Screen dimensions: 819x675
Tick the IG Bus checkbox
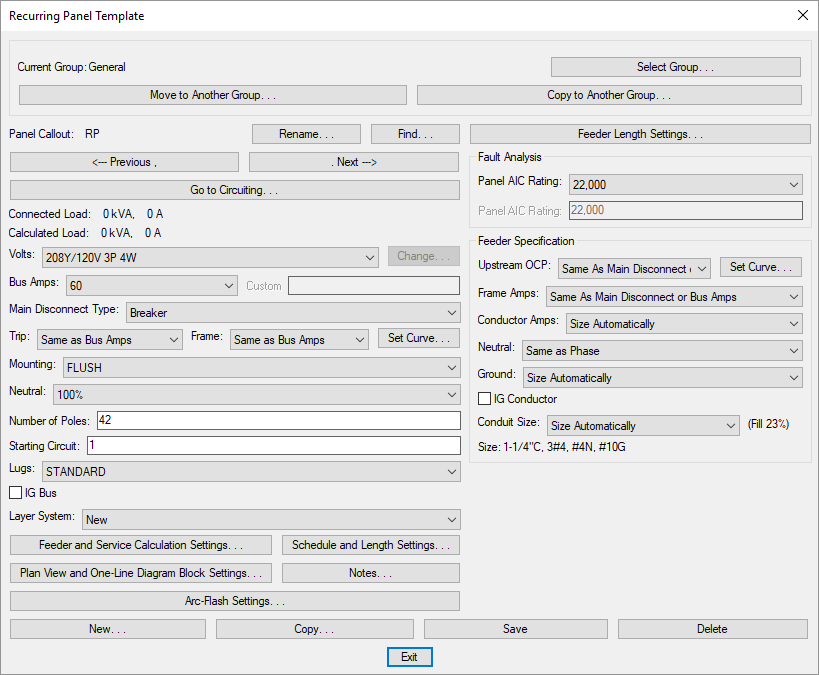point(16,493)
